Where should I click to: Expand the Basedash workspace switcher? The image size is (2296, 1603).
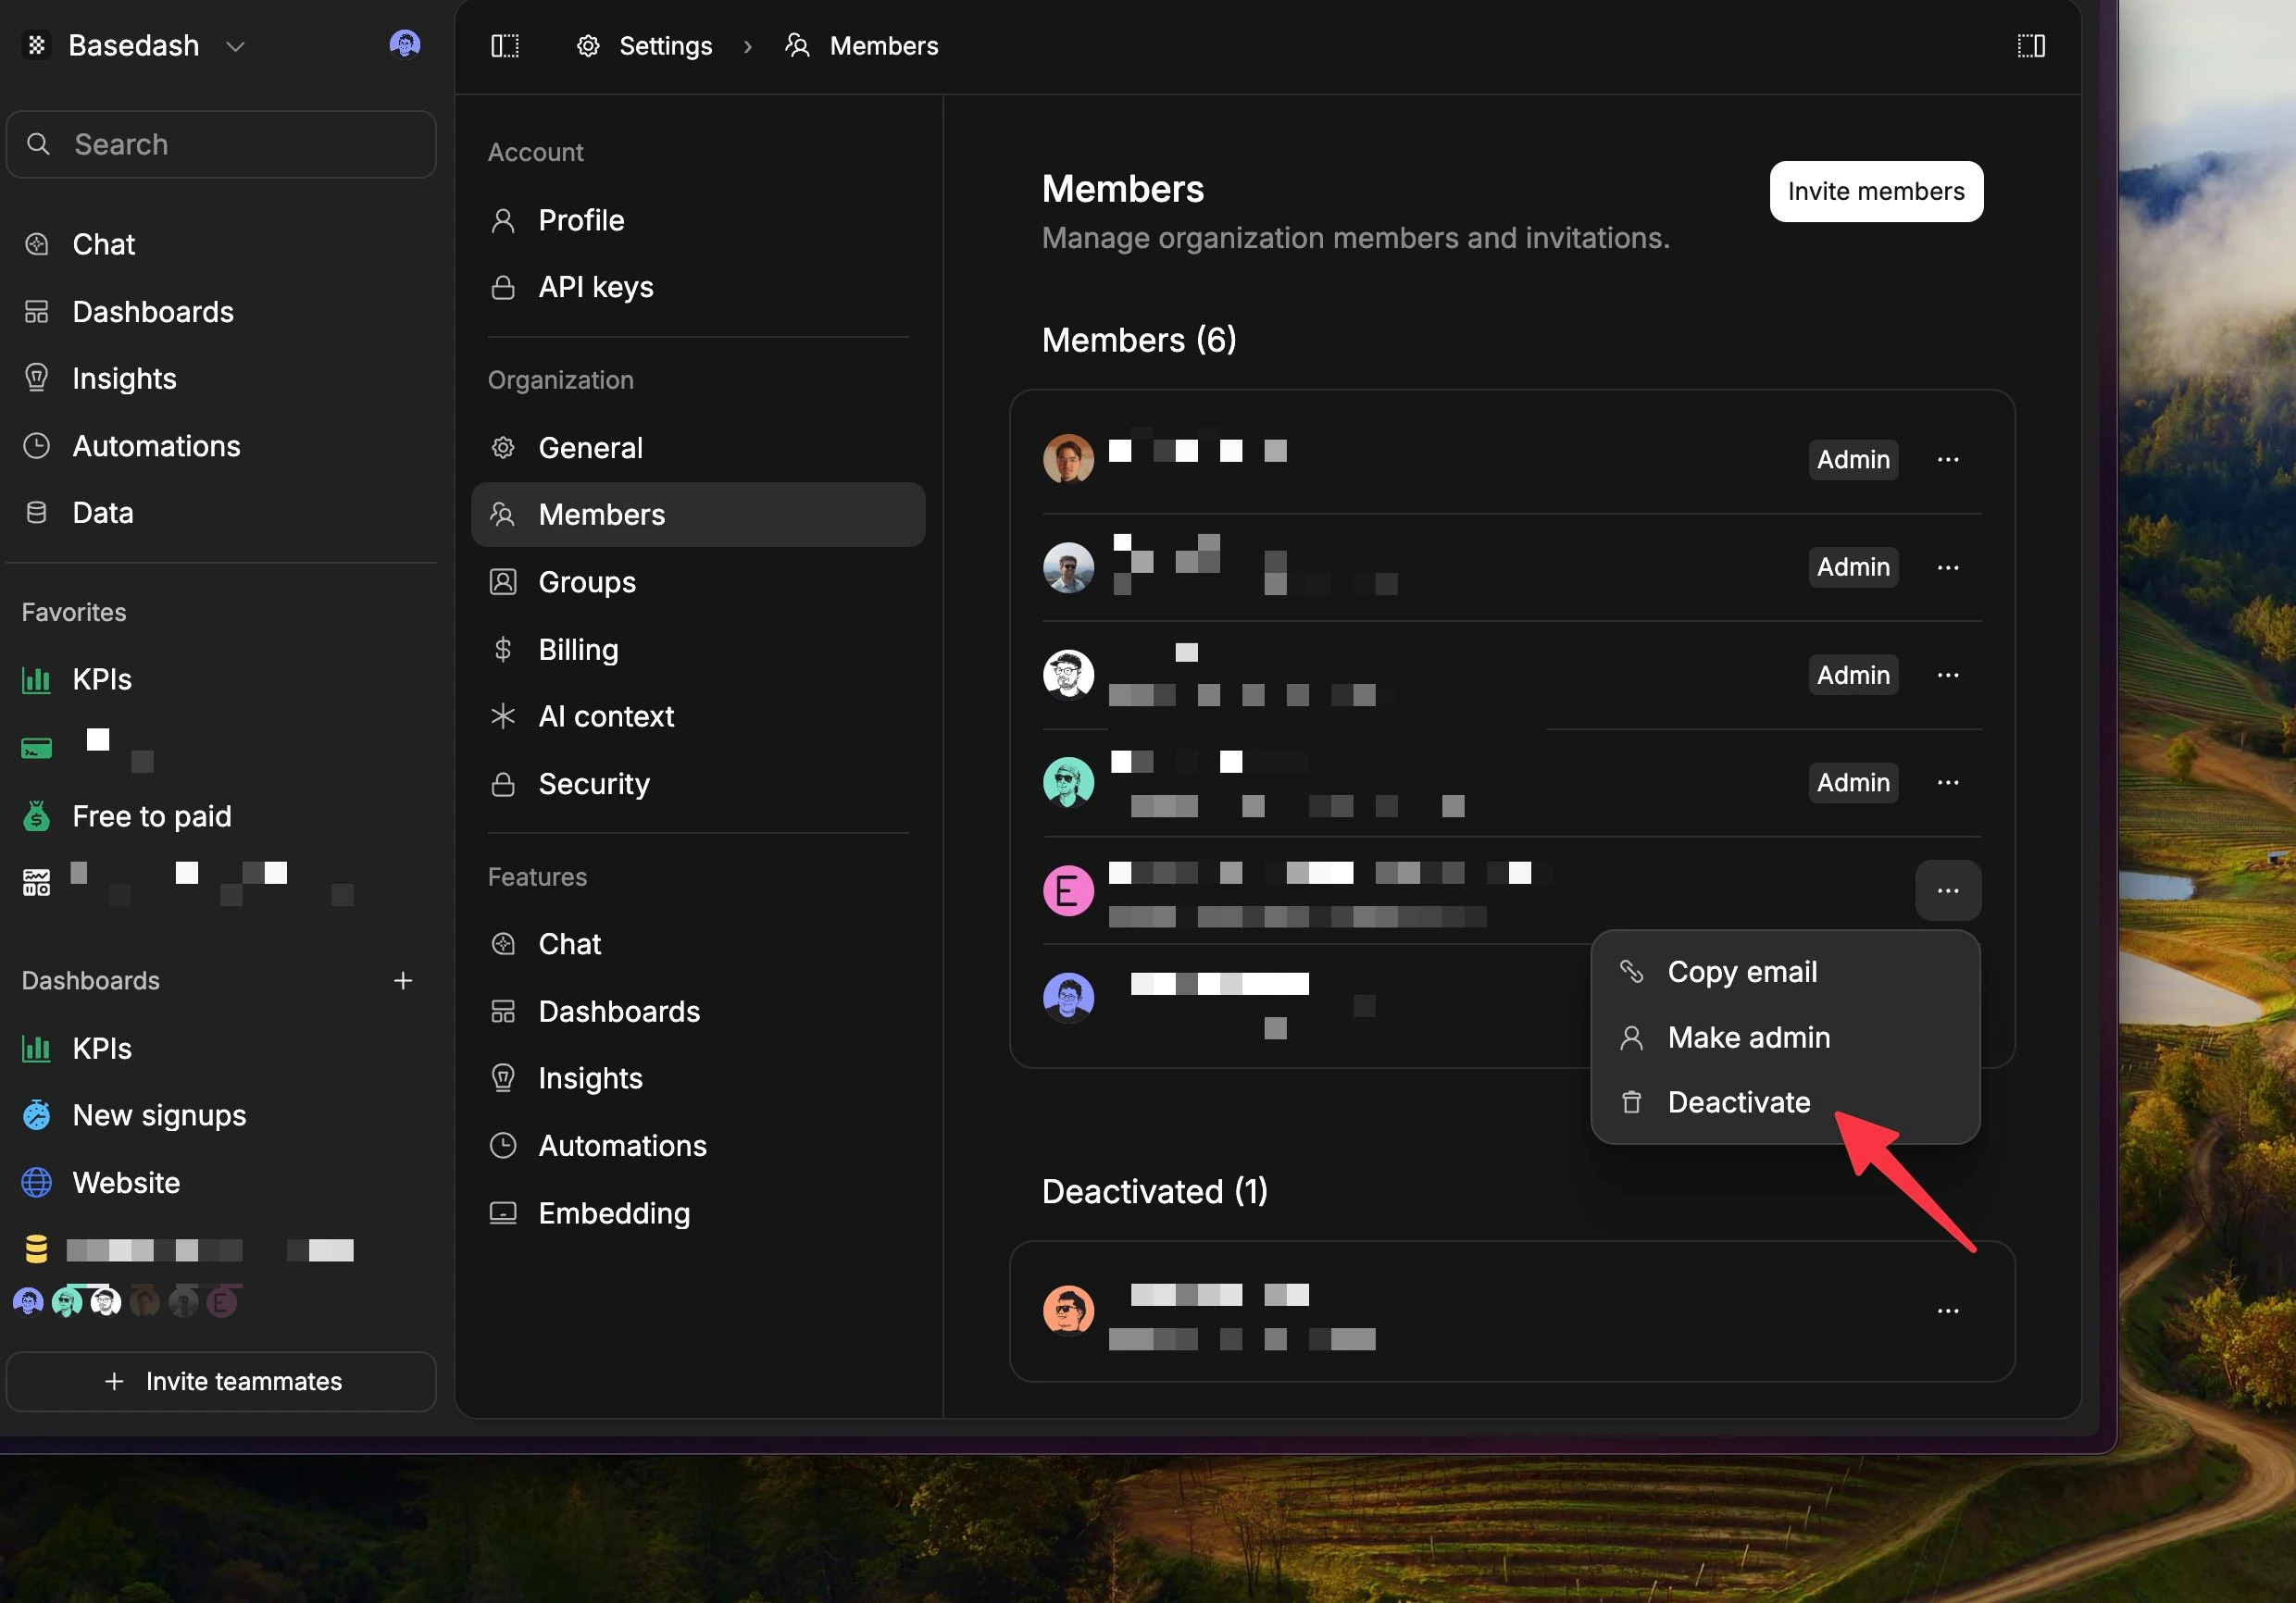point(236,46)
